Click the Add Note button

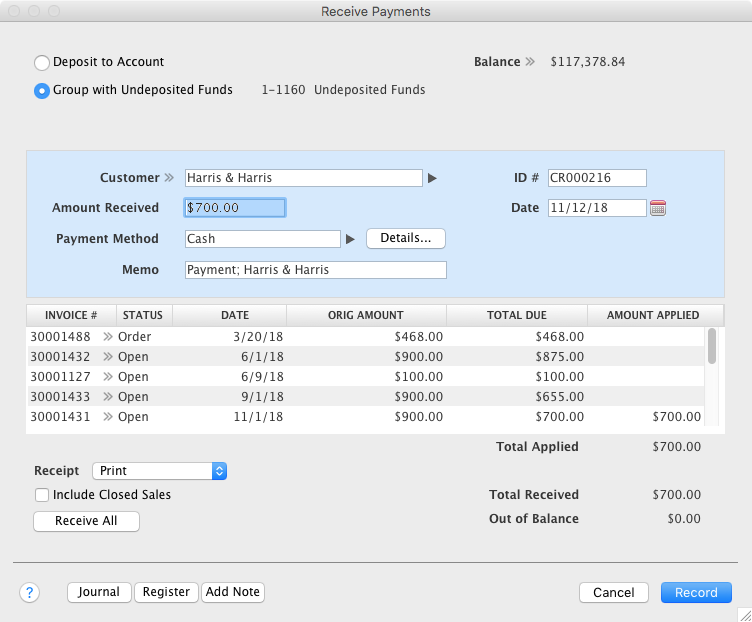click(233, 592)
